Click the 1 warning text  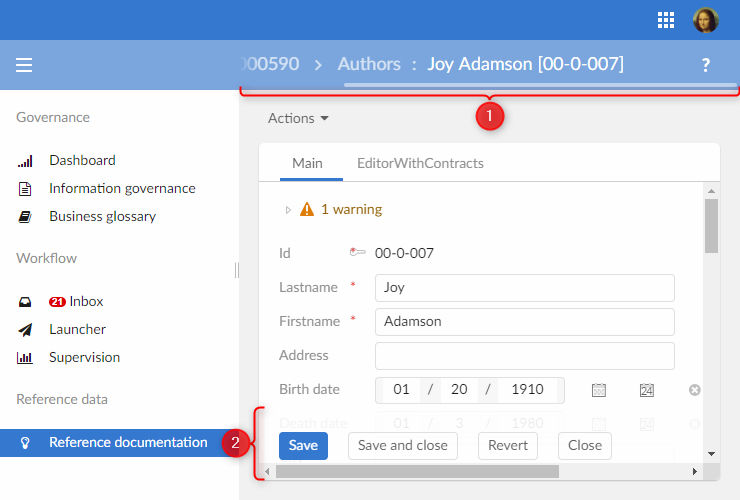[x=352, y=209]
